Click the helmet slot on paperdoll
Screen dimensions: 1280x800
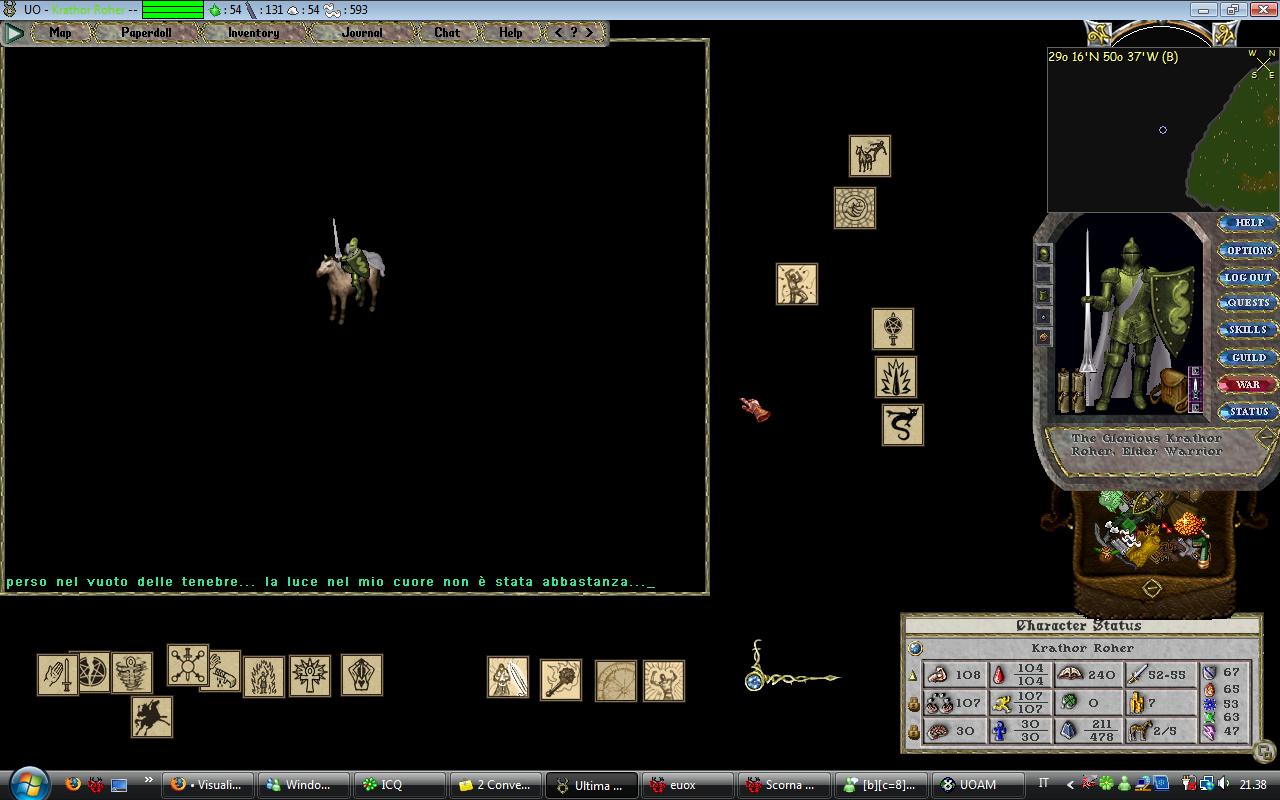(x=1044, y=254)
